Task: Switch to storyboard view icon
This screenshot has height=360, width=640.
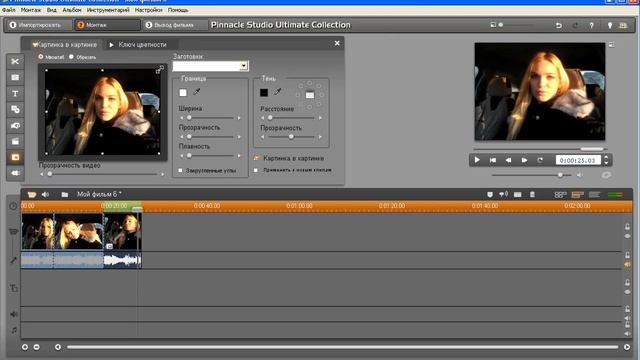Action: pos(560,195)
